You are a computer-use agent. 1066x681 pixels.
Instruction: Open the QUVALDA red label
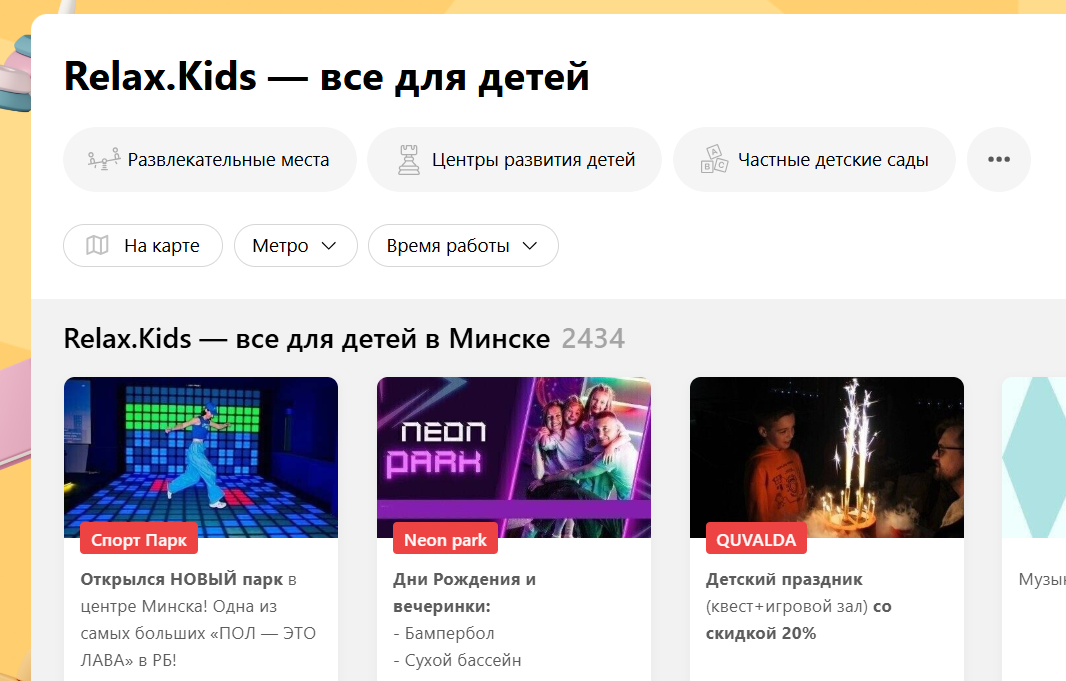point(756,540)
